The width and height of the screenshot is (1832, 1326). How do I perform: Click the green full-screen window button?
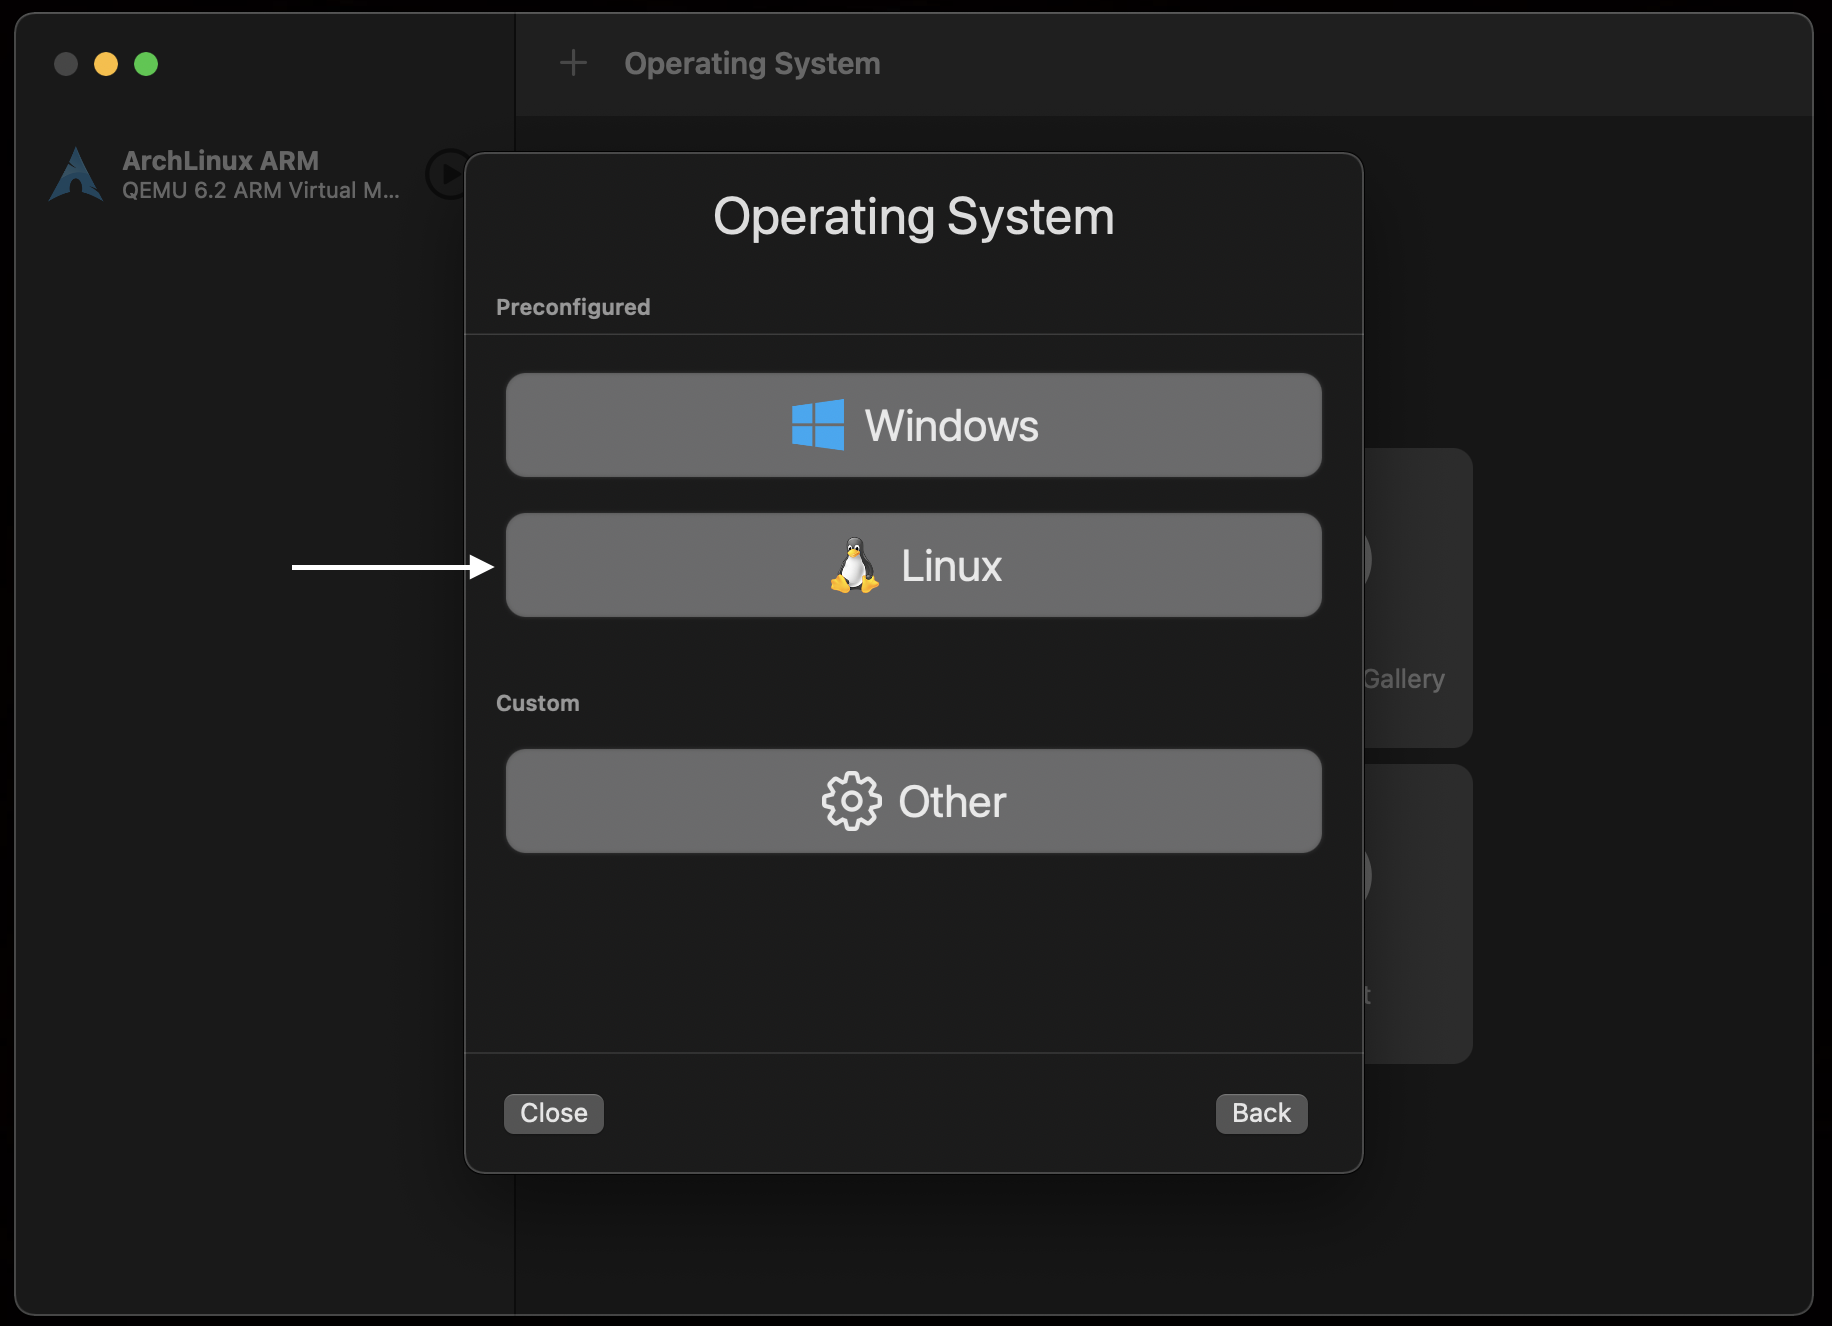146,64
